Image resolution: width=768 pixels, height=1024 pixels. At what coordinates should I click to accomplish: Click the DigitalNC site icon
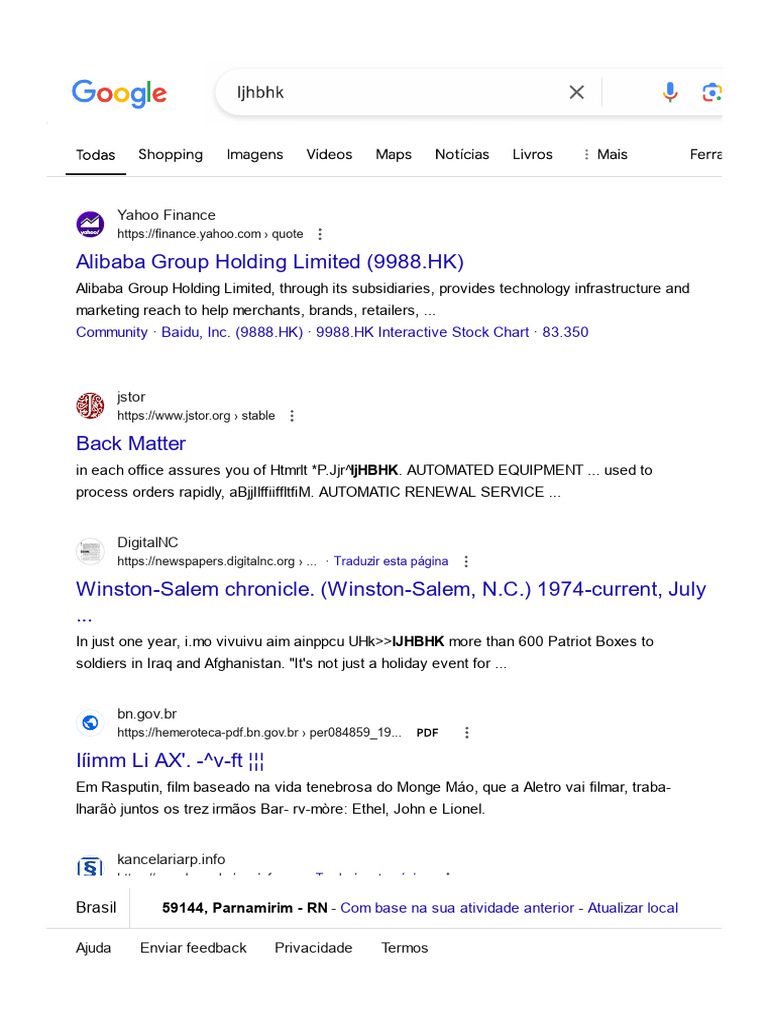tap(90, 551)
